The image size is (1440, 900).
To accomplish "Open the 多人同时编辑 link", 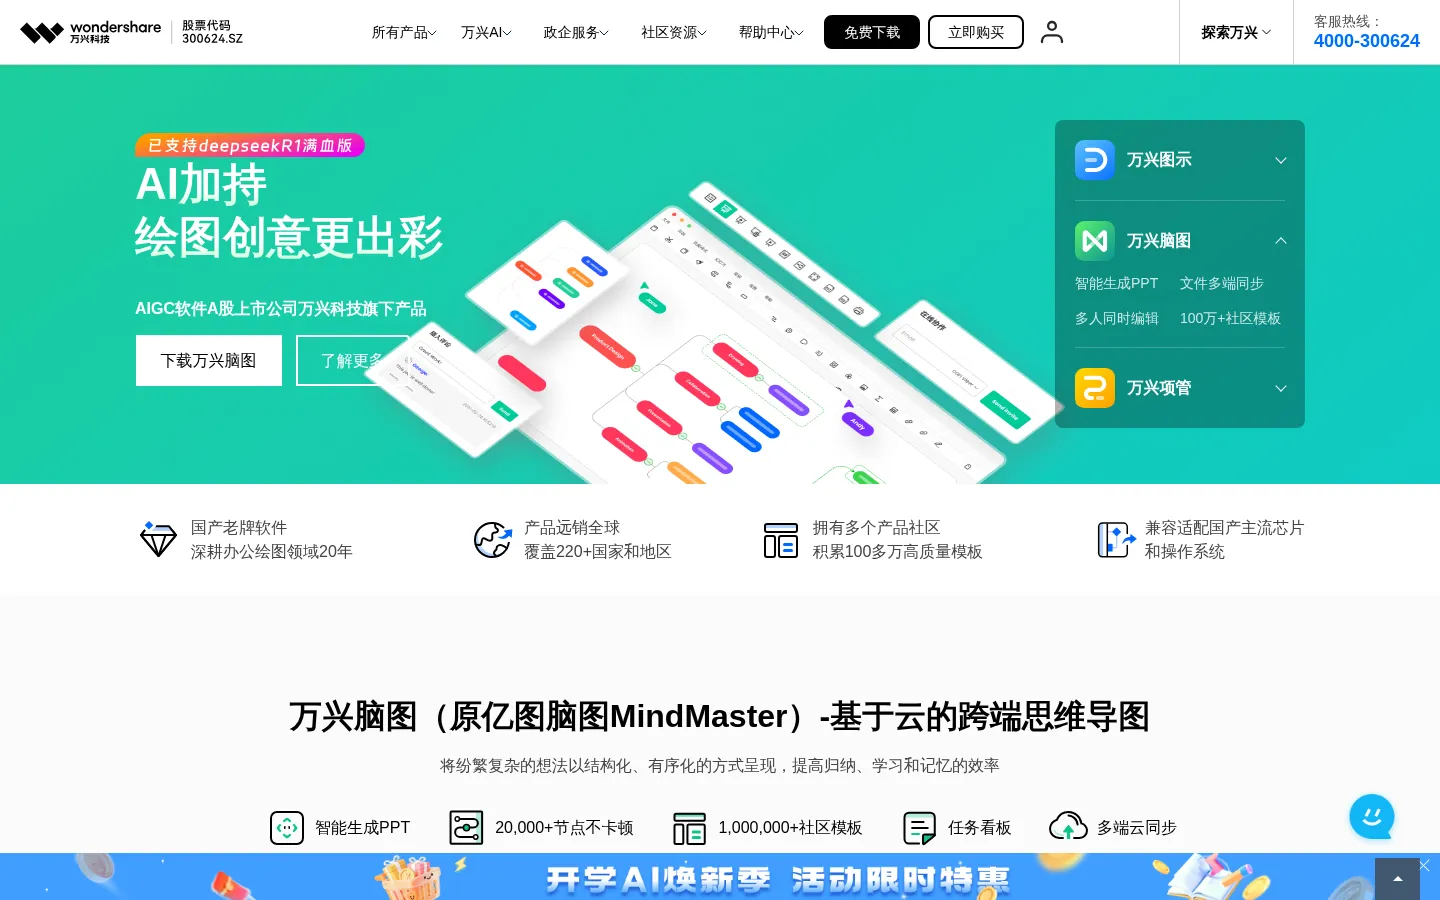I will click(1117, 318).
